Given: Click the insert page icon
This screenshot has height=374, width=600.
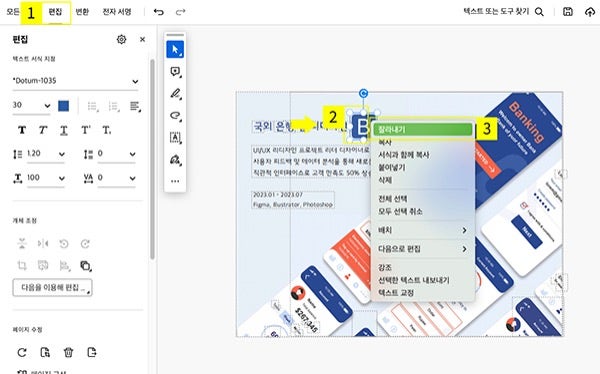Looking at the screenshot, I should 92,352.
